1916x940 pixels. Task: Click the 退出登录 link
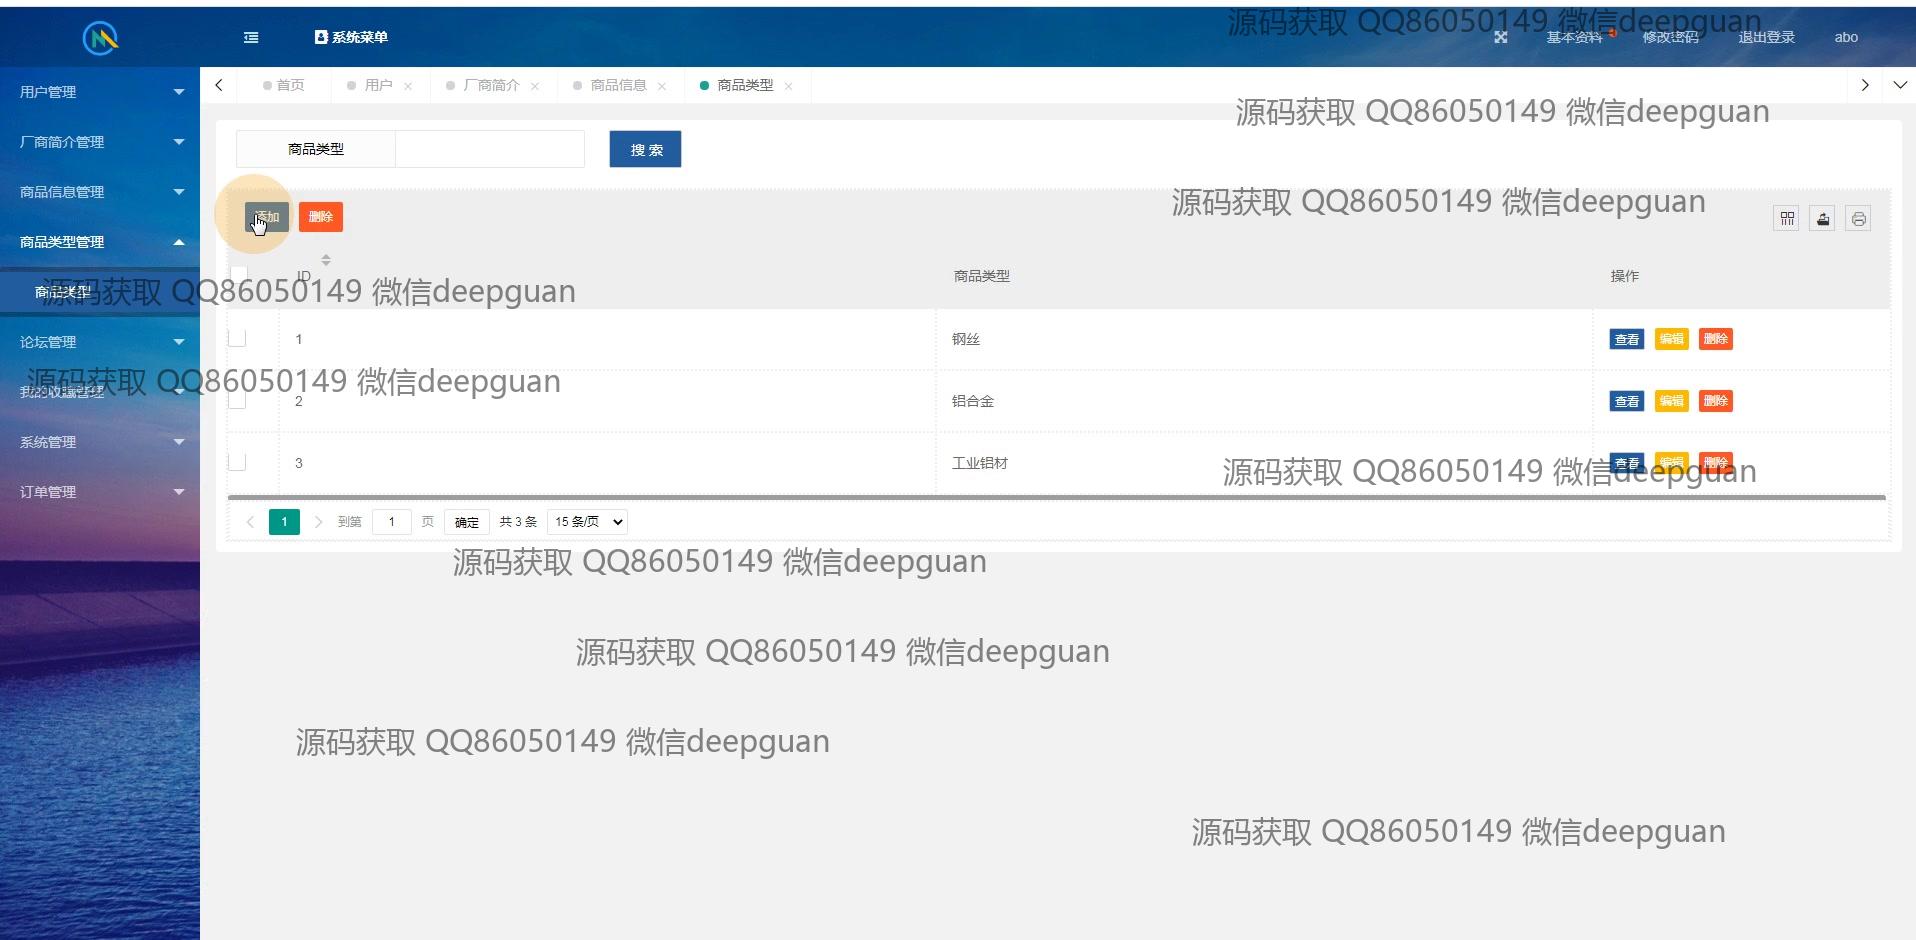[x=1766, y=37]
